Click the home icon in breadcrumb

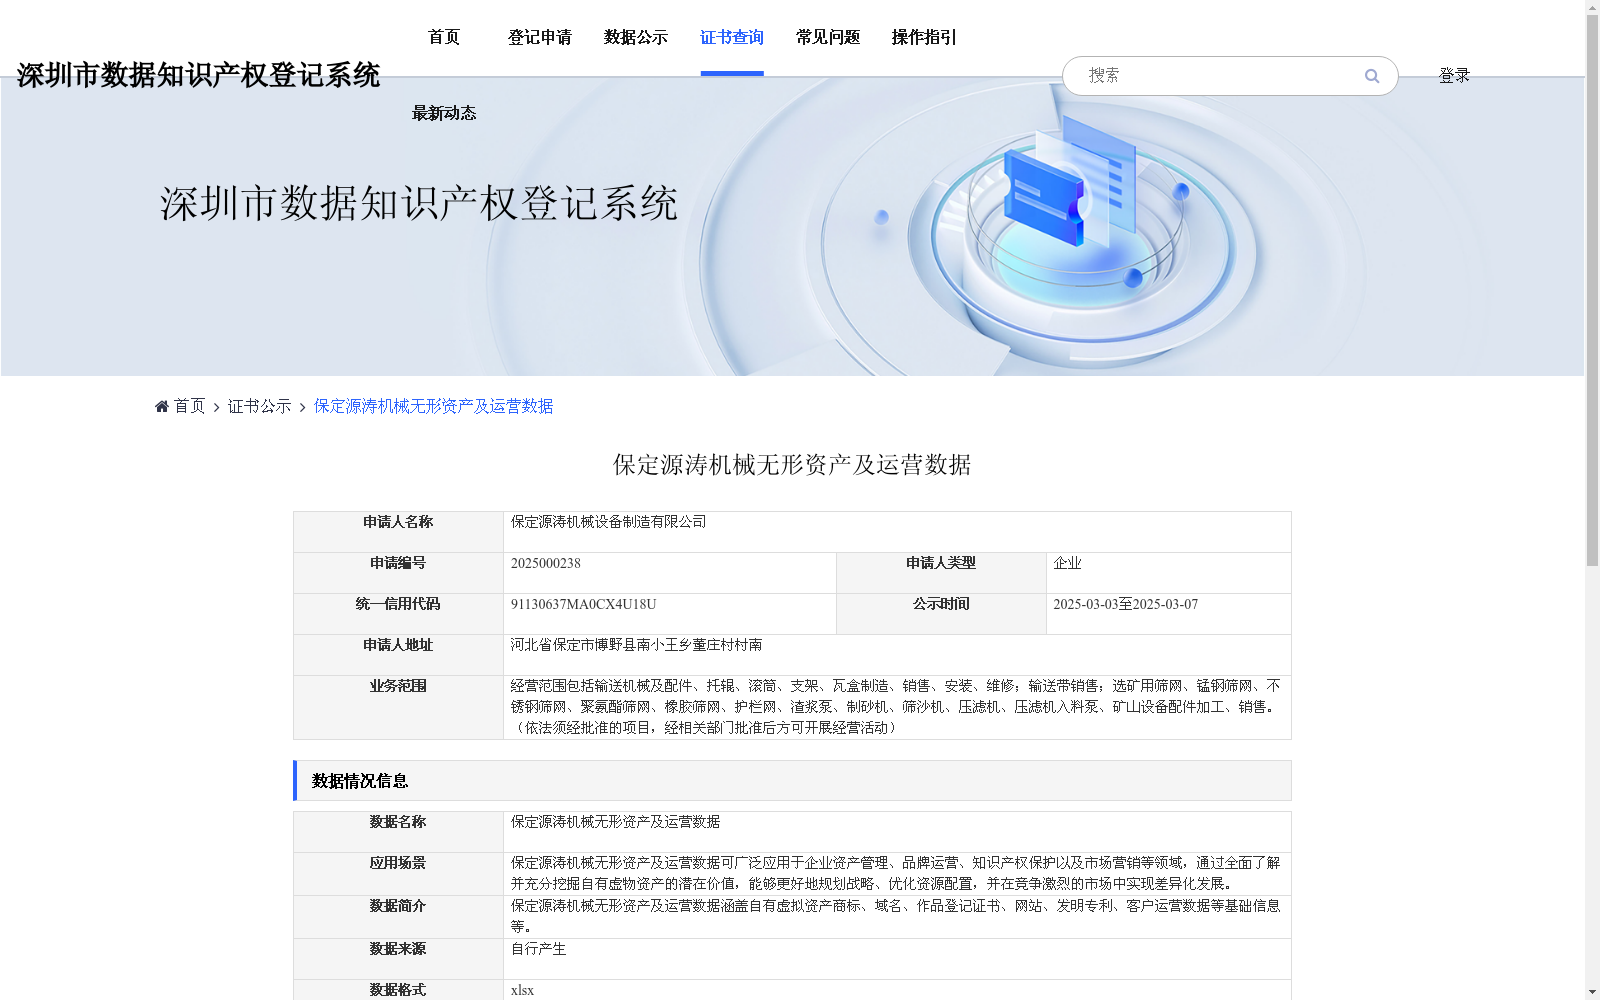162,406
